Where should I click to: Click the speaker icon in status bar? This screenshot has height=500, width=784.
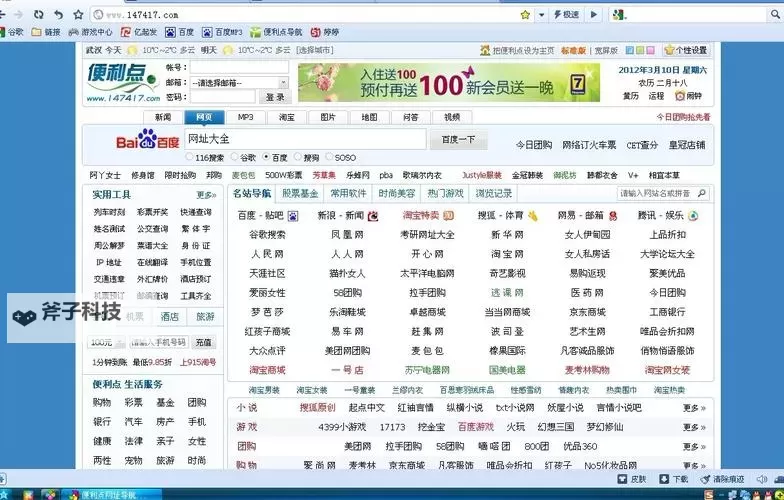tap(762, 479)
